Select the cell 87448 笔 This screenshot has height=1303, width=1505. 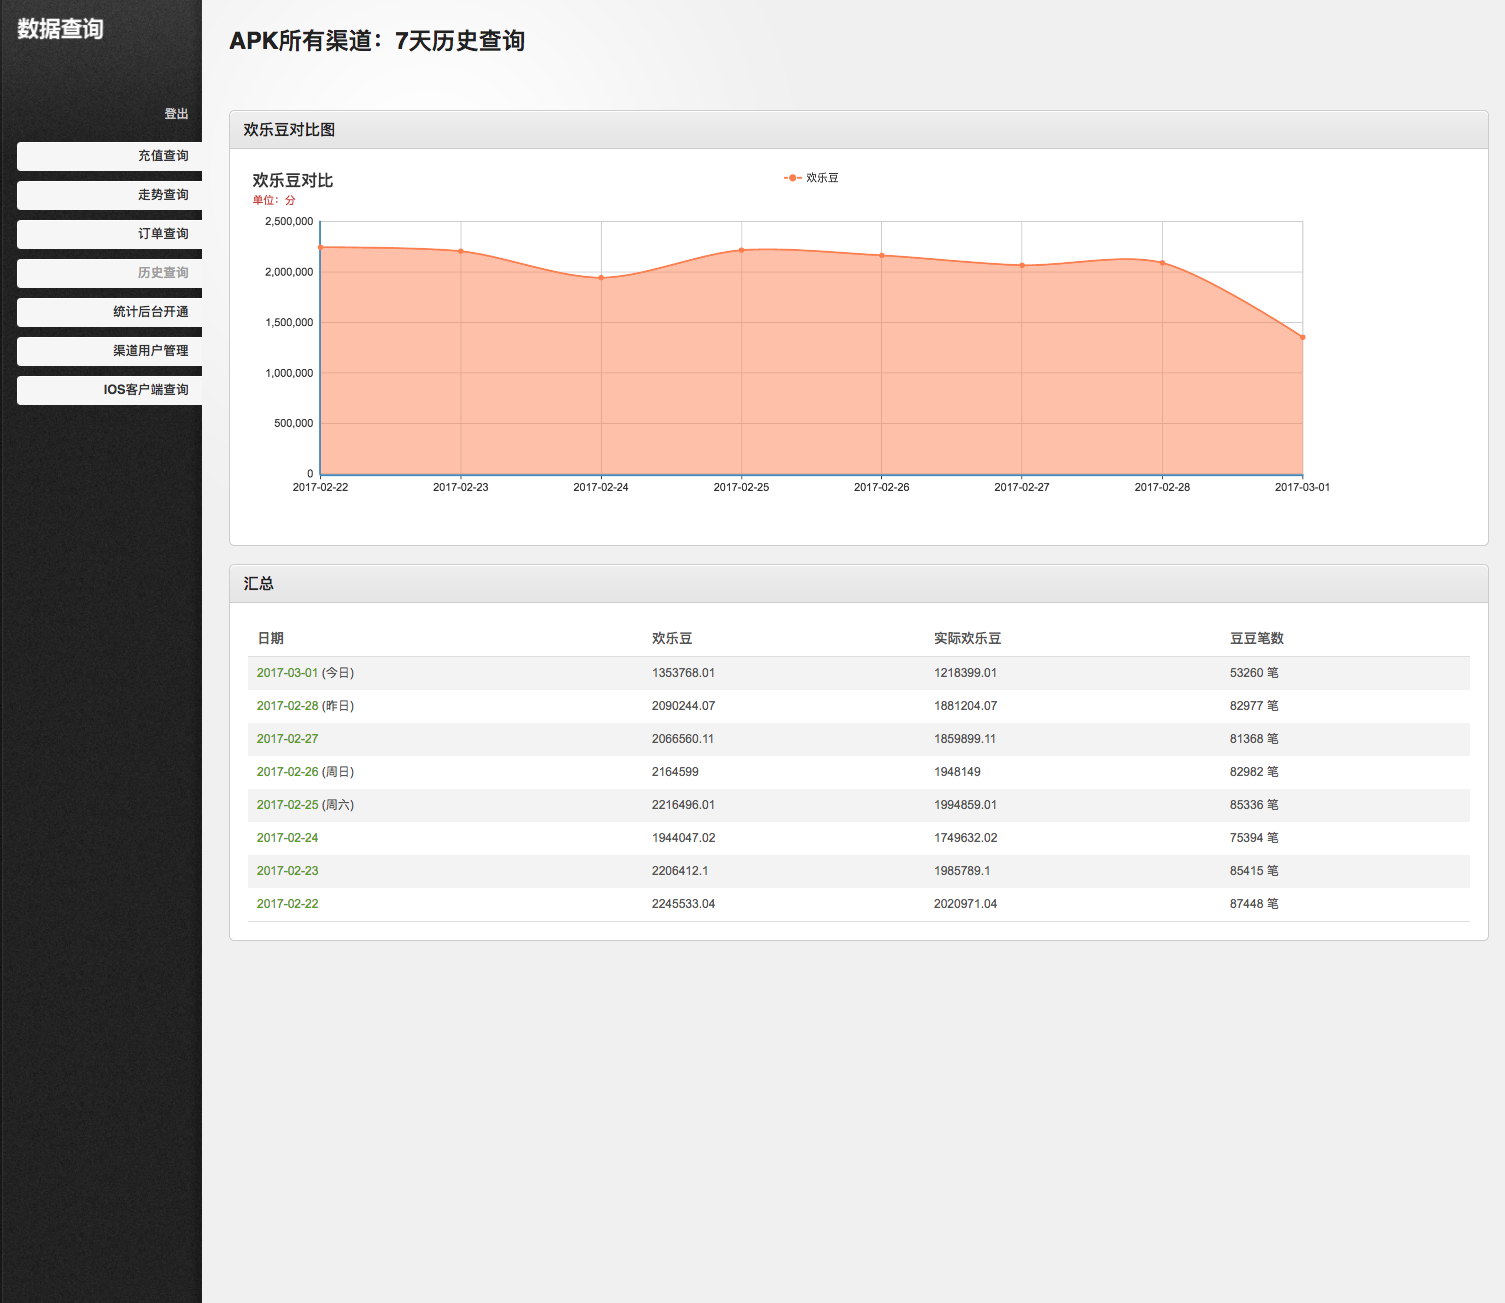point(1254,904)
